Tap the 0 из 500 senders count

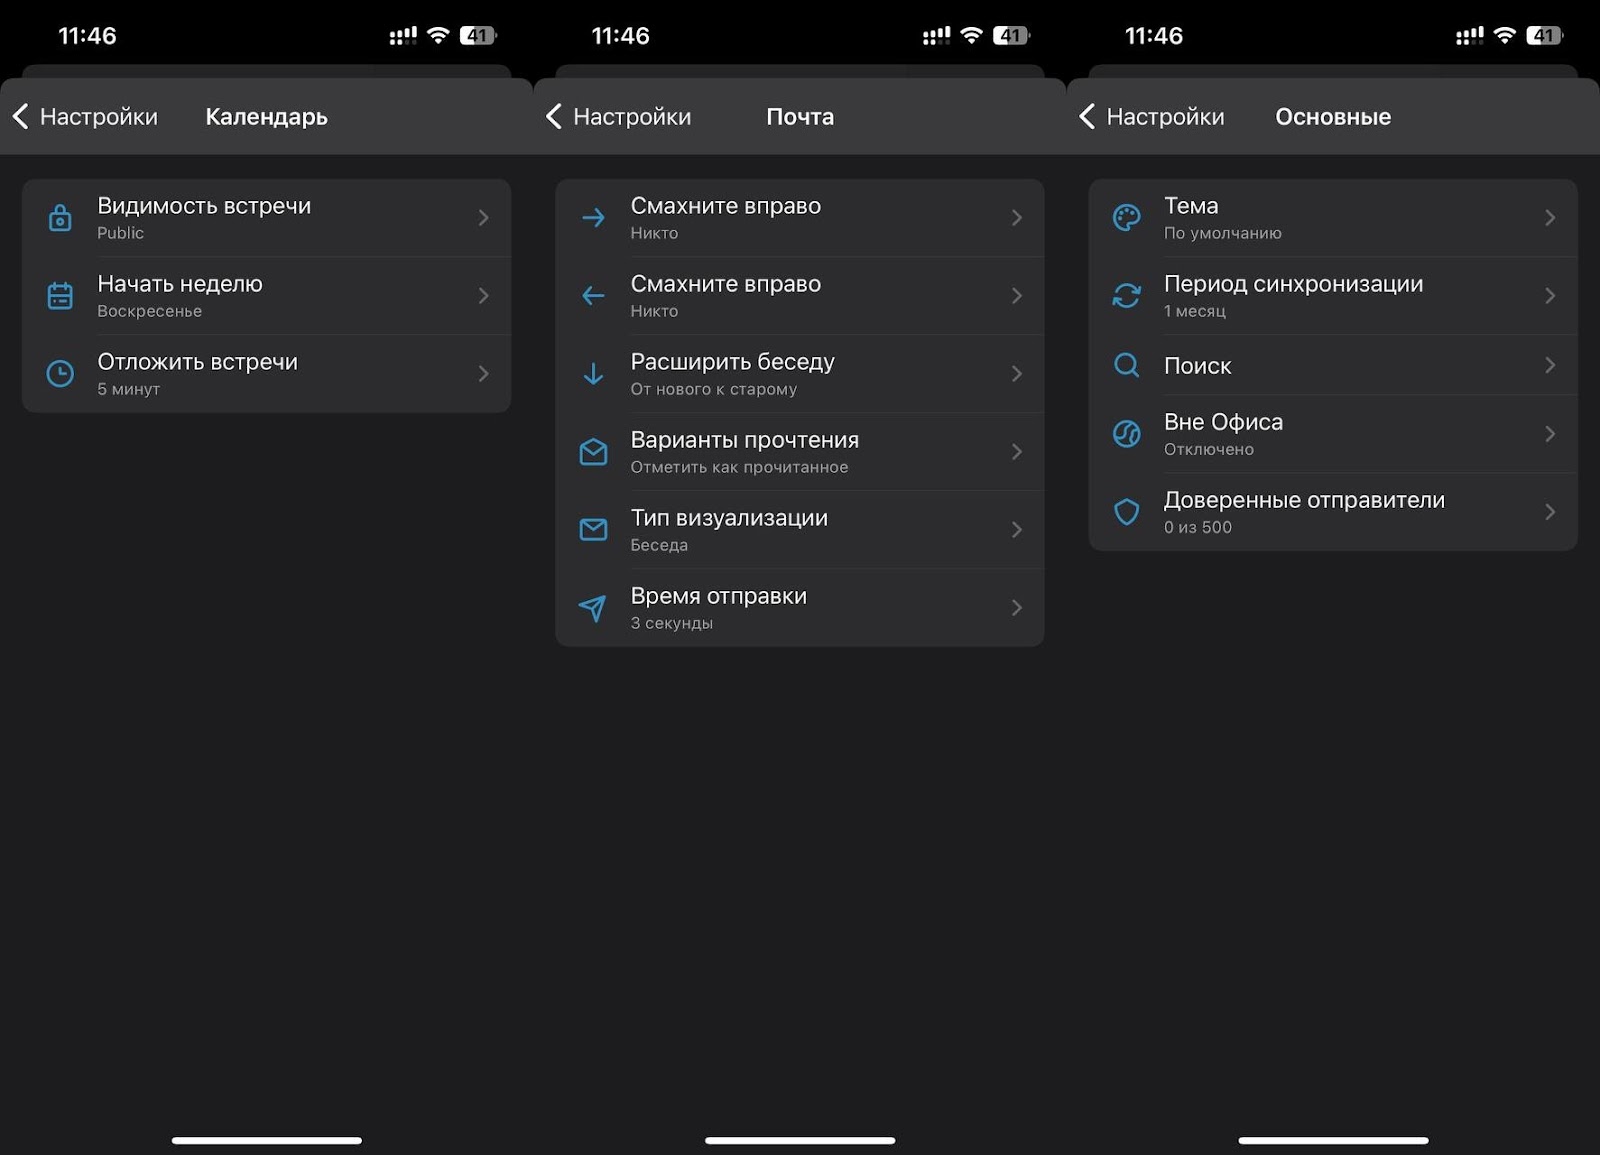coord(1197,527)
